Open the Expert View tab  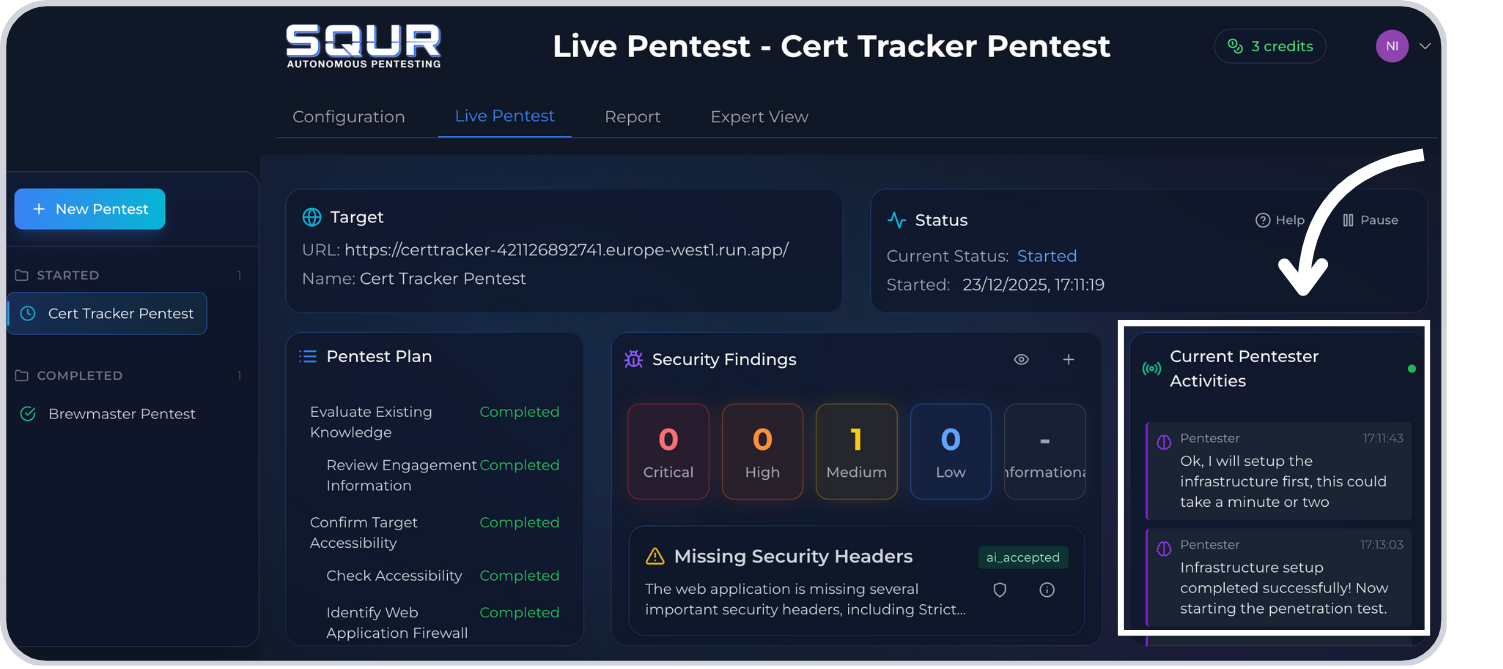[758, 117]
